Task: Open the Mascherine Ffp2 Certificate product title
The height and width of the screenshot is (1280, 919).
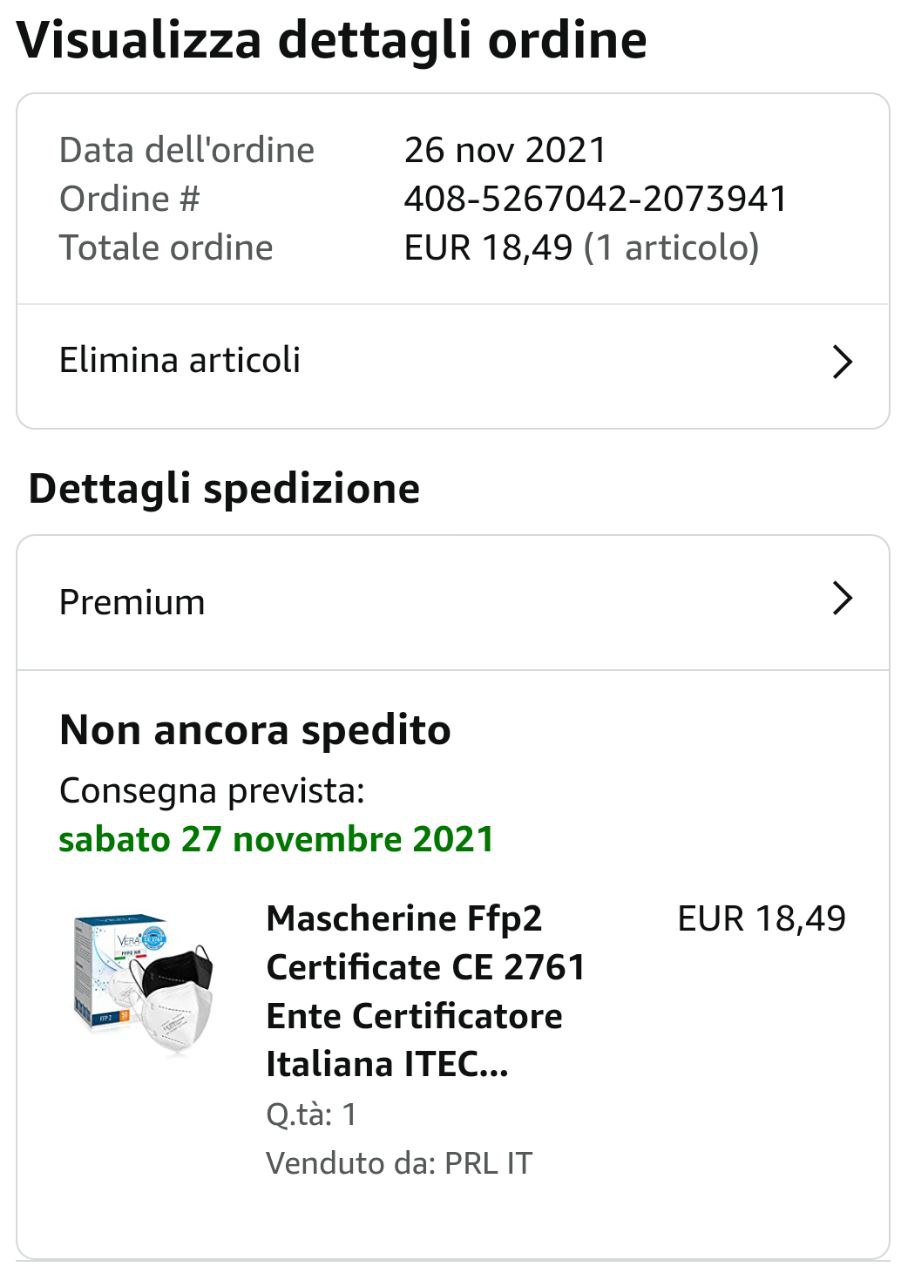Action: 426,991
